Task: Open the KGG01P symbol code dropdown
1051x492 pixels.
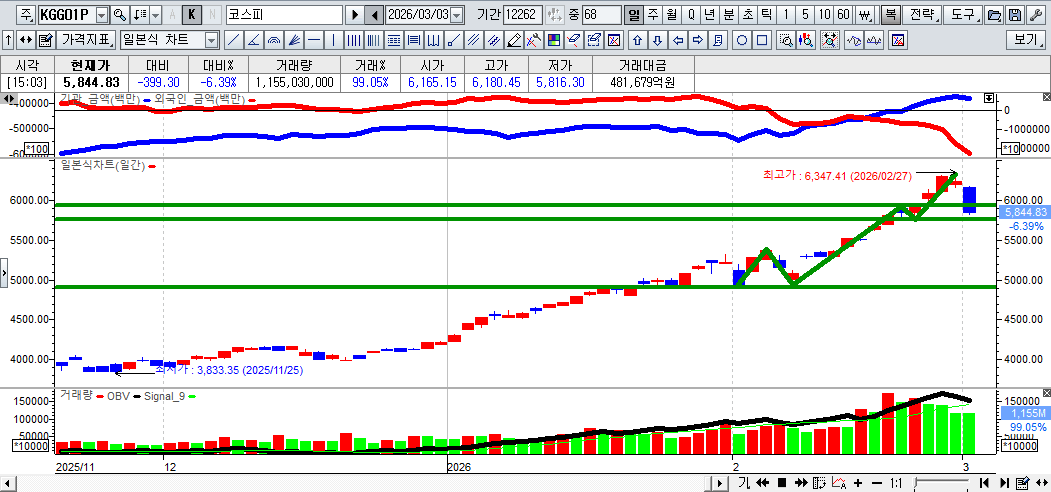Action: (x=101, y=16)
